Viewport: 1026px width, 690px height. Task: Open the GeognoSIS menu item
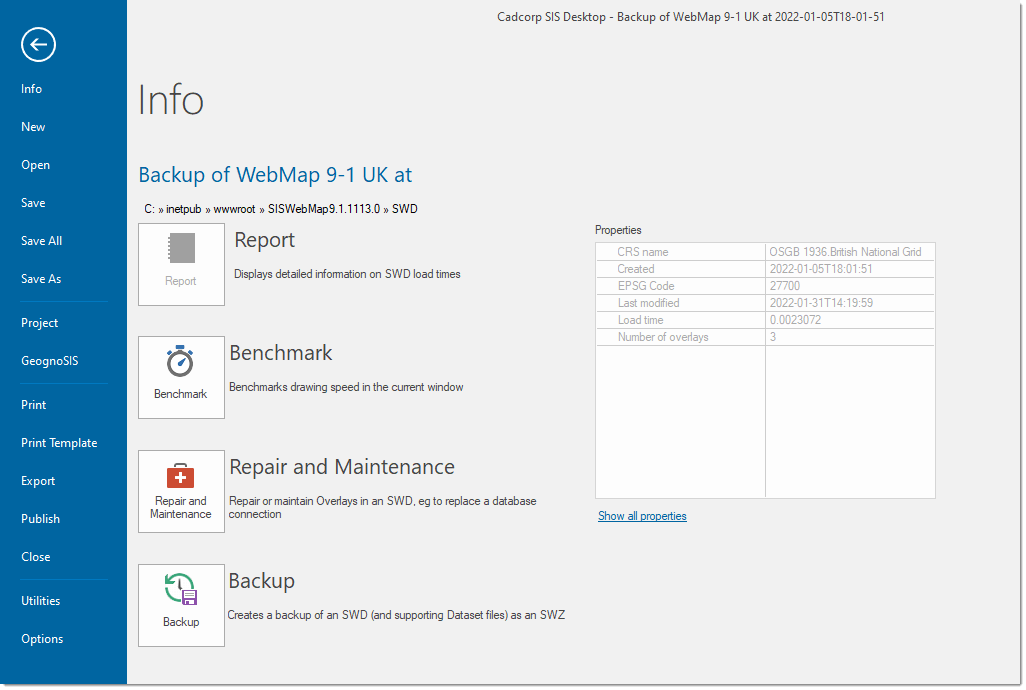tap(49, 361)
